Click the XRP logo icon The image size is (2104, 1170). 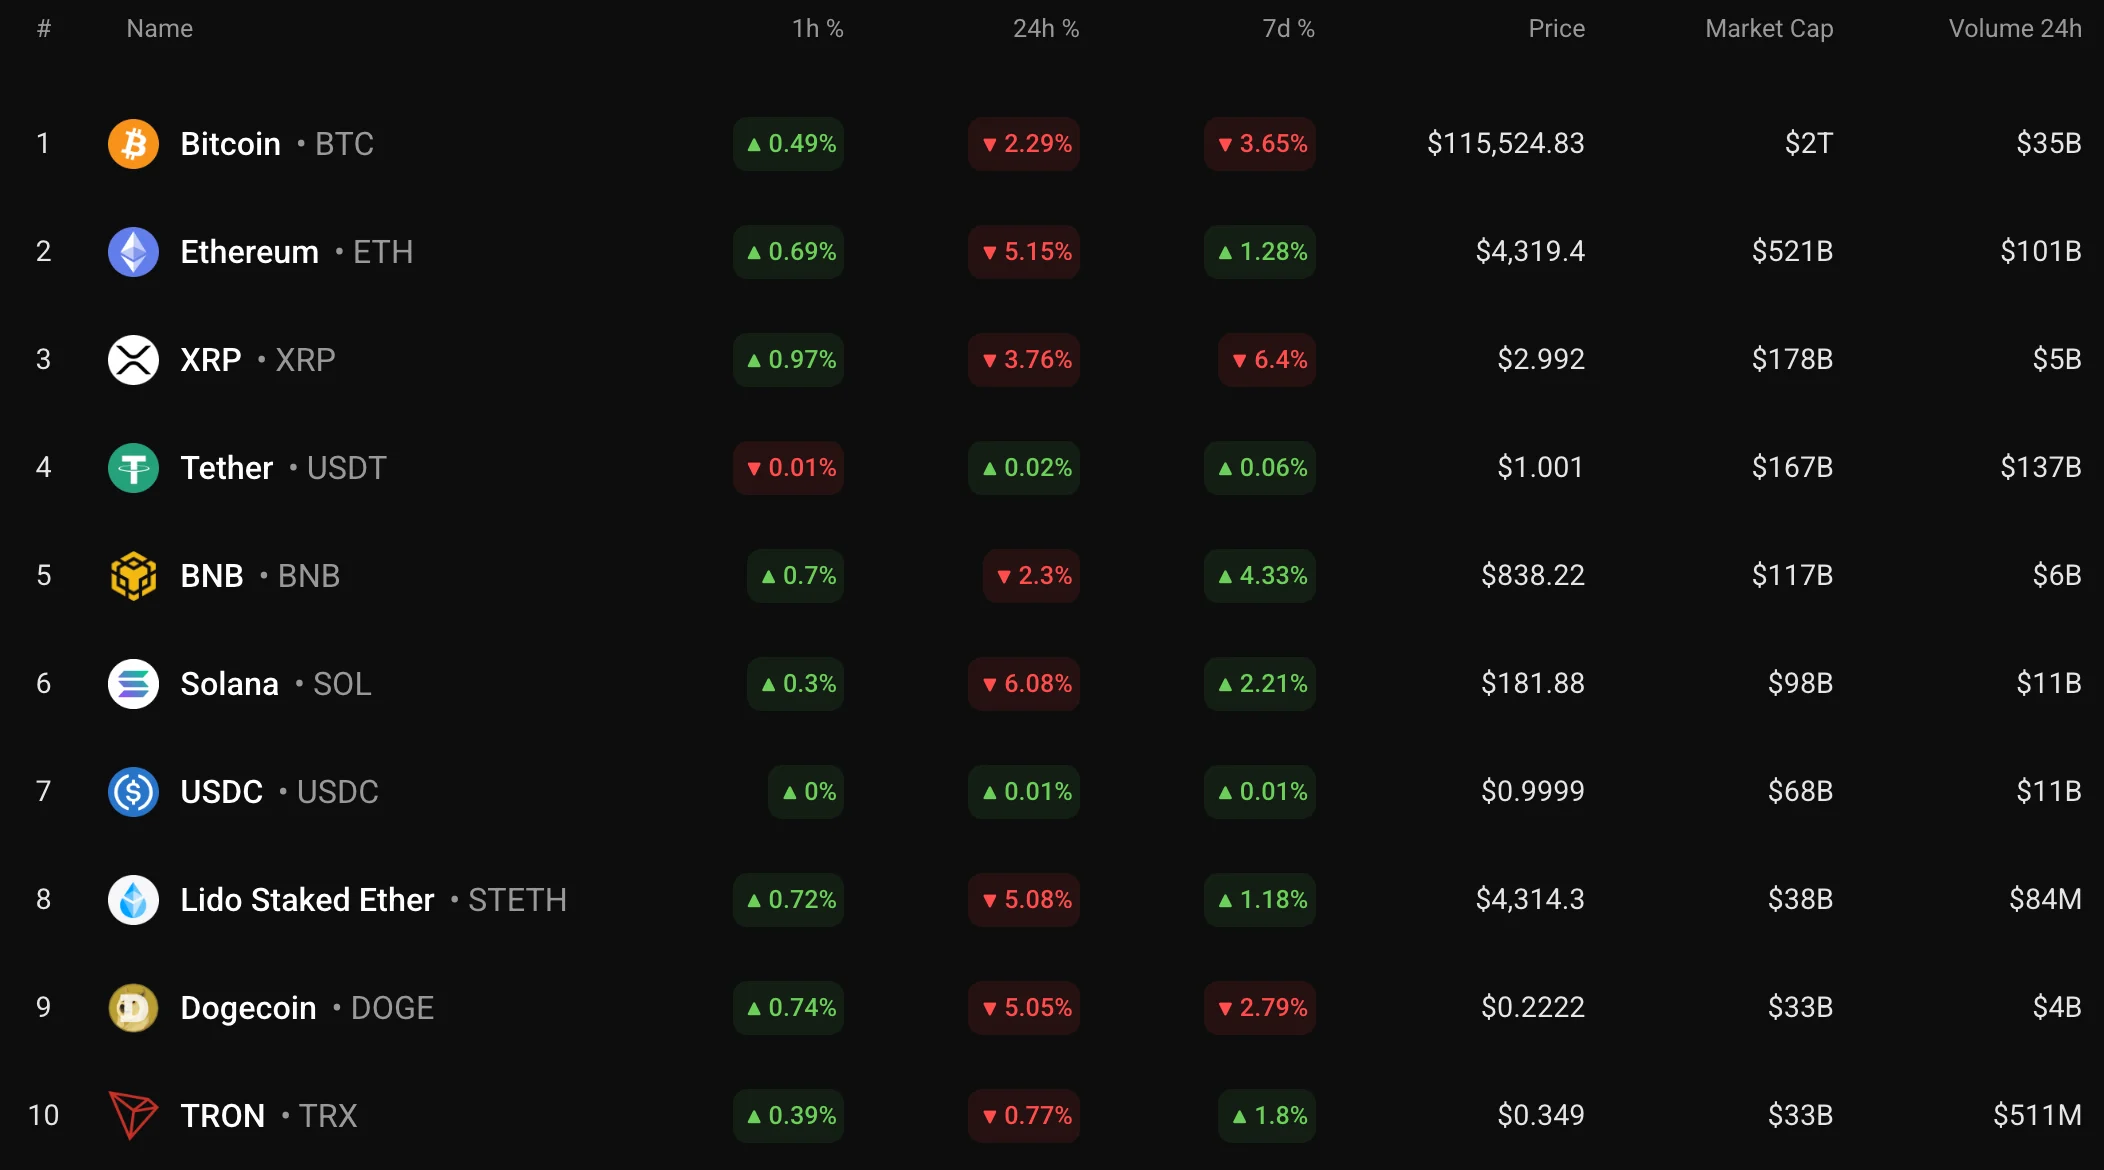tap(133, 360)
